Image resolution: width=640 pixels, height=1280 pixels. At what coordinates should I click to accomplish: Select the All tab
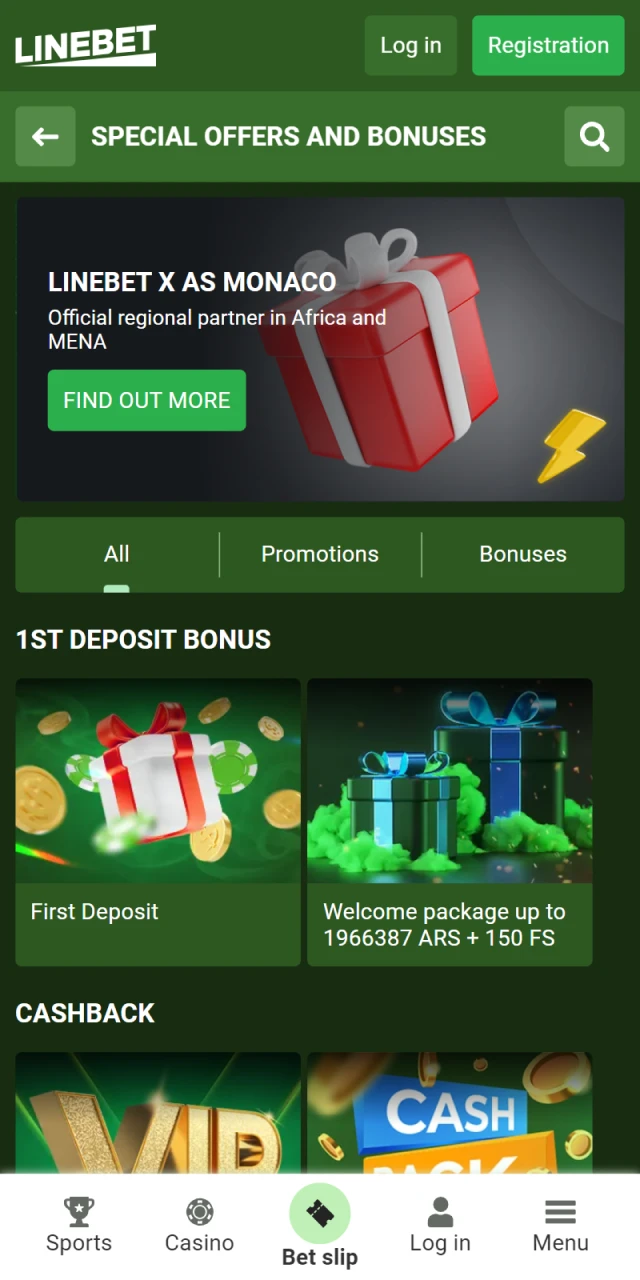pos(117,554)
